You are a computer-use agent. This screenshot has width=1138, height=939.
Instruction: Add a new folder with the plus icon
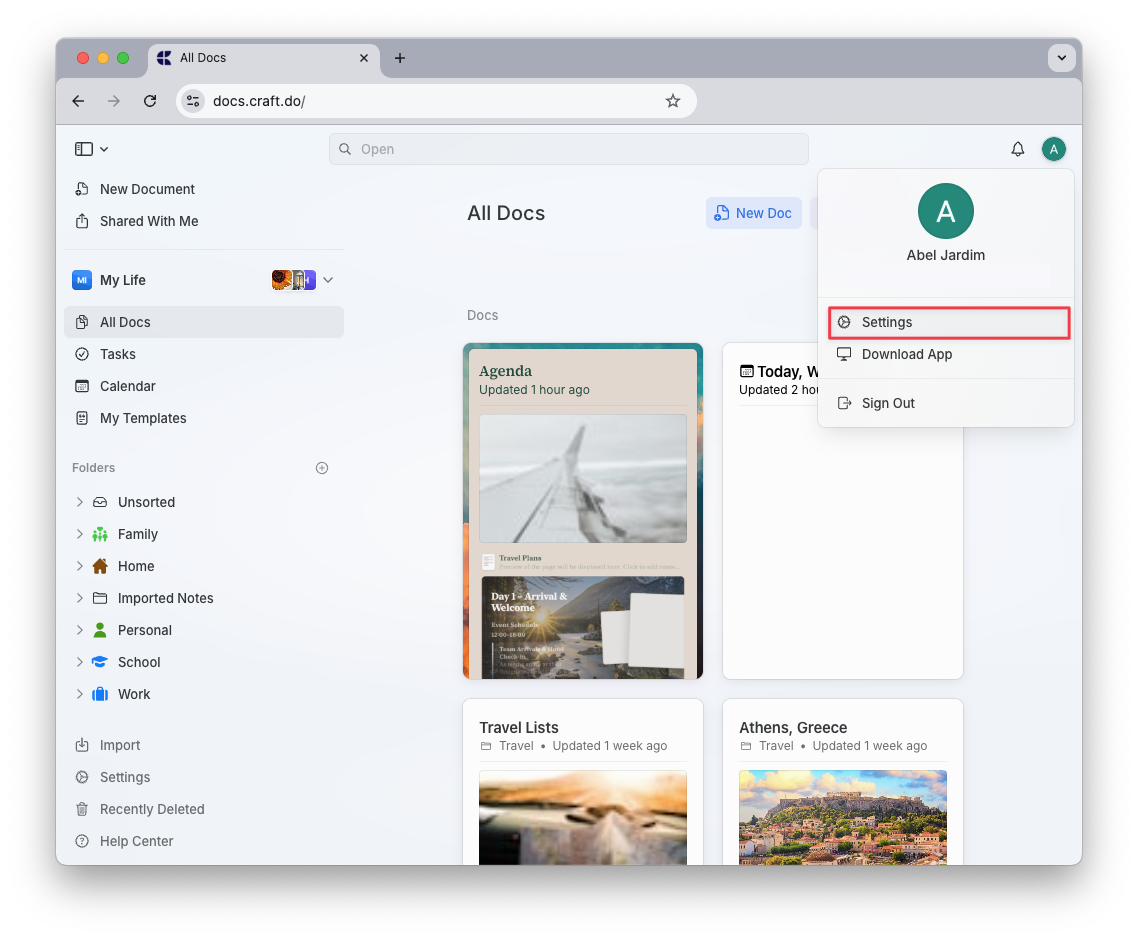322,467
